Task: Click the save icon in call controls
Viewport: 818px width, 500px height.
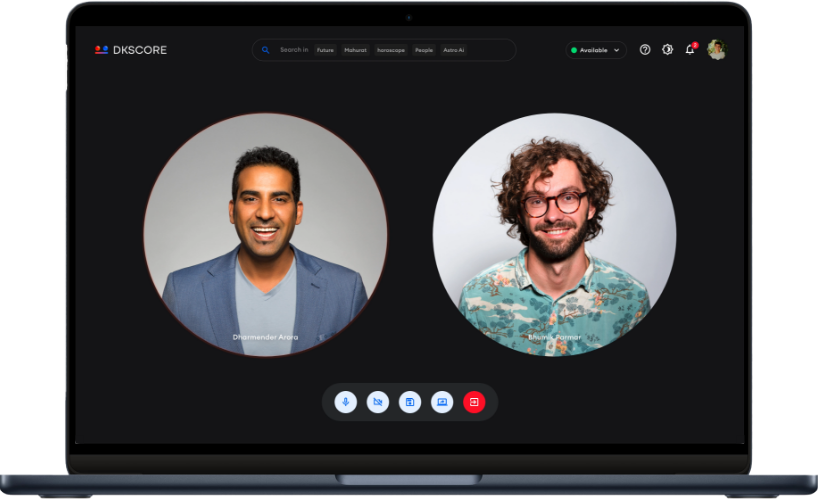Action: point(409,402)
